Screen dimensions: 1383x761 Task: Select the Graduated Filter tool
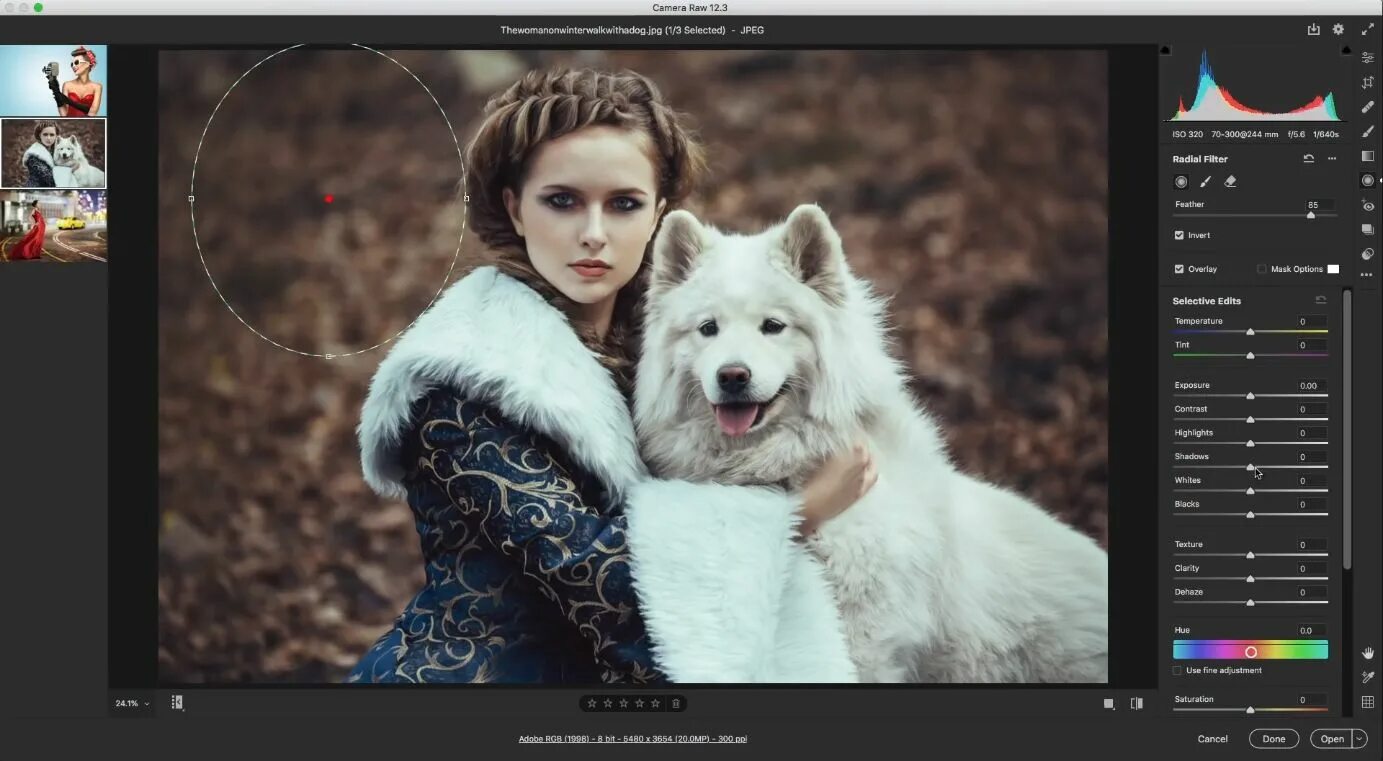tap(1368, 156)
